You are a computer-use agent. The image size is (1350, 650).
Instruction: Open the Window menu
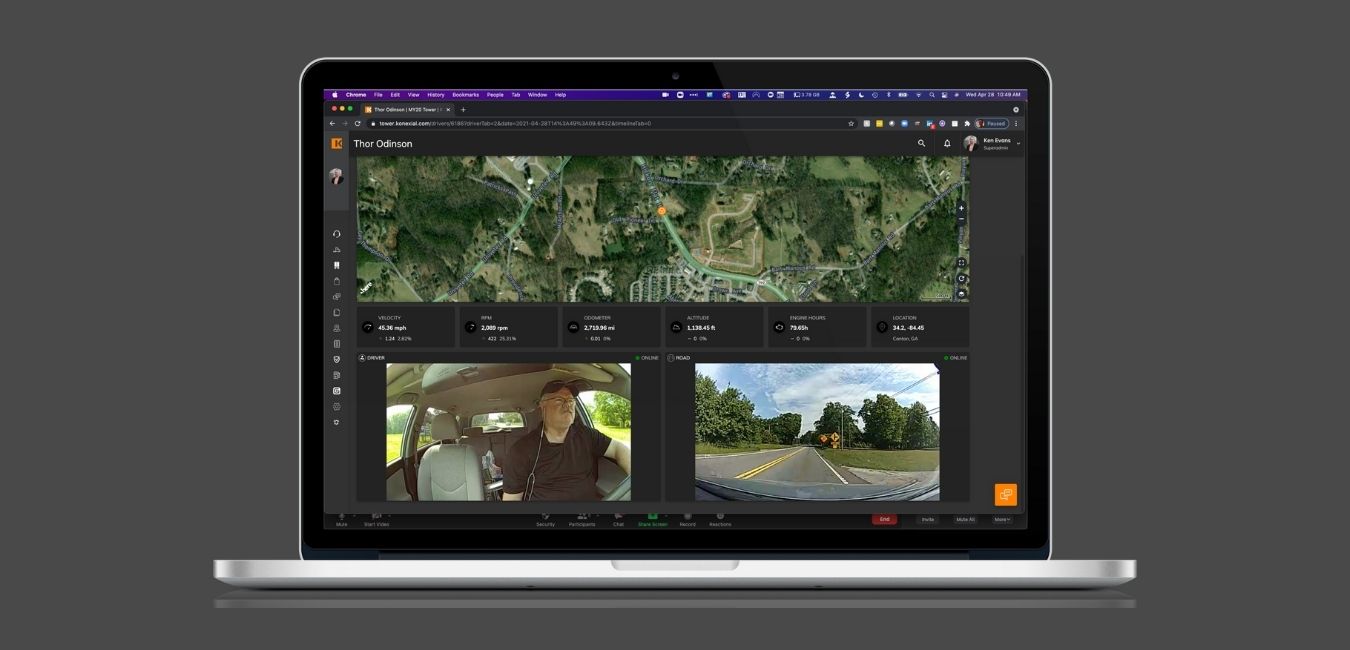[x=537, y=95]
